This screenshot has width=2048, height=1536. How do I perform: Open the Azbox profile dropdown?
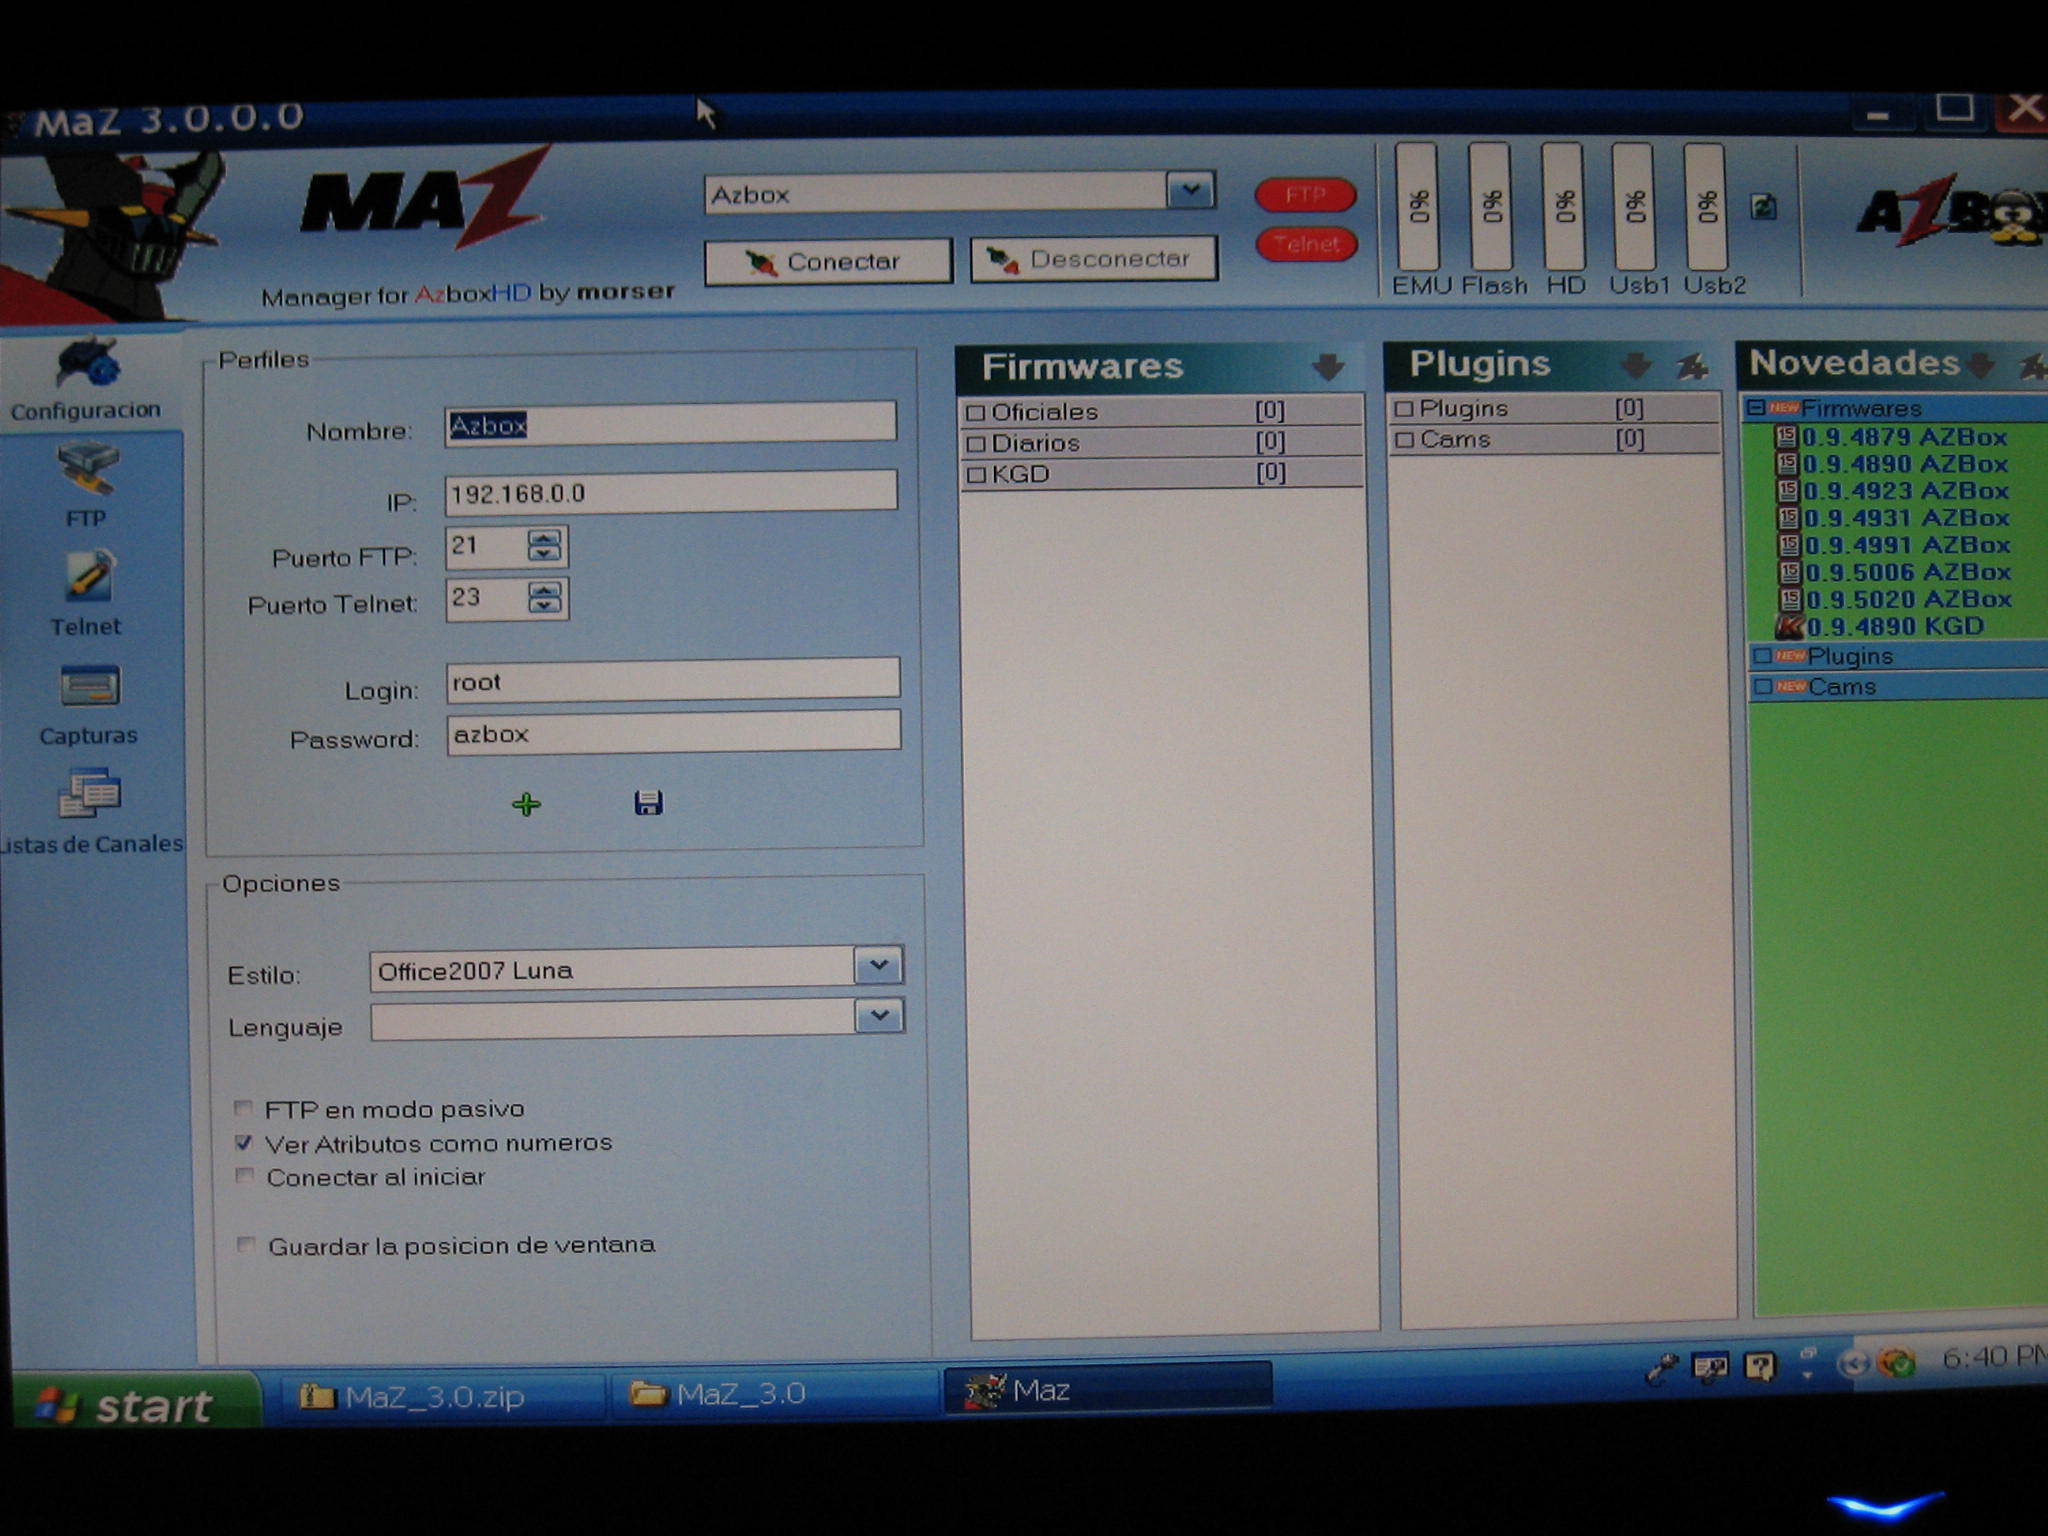click(x=1190, y=190)
